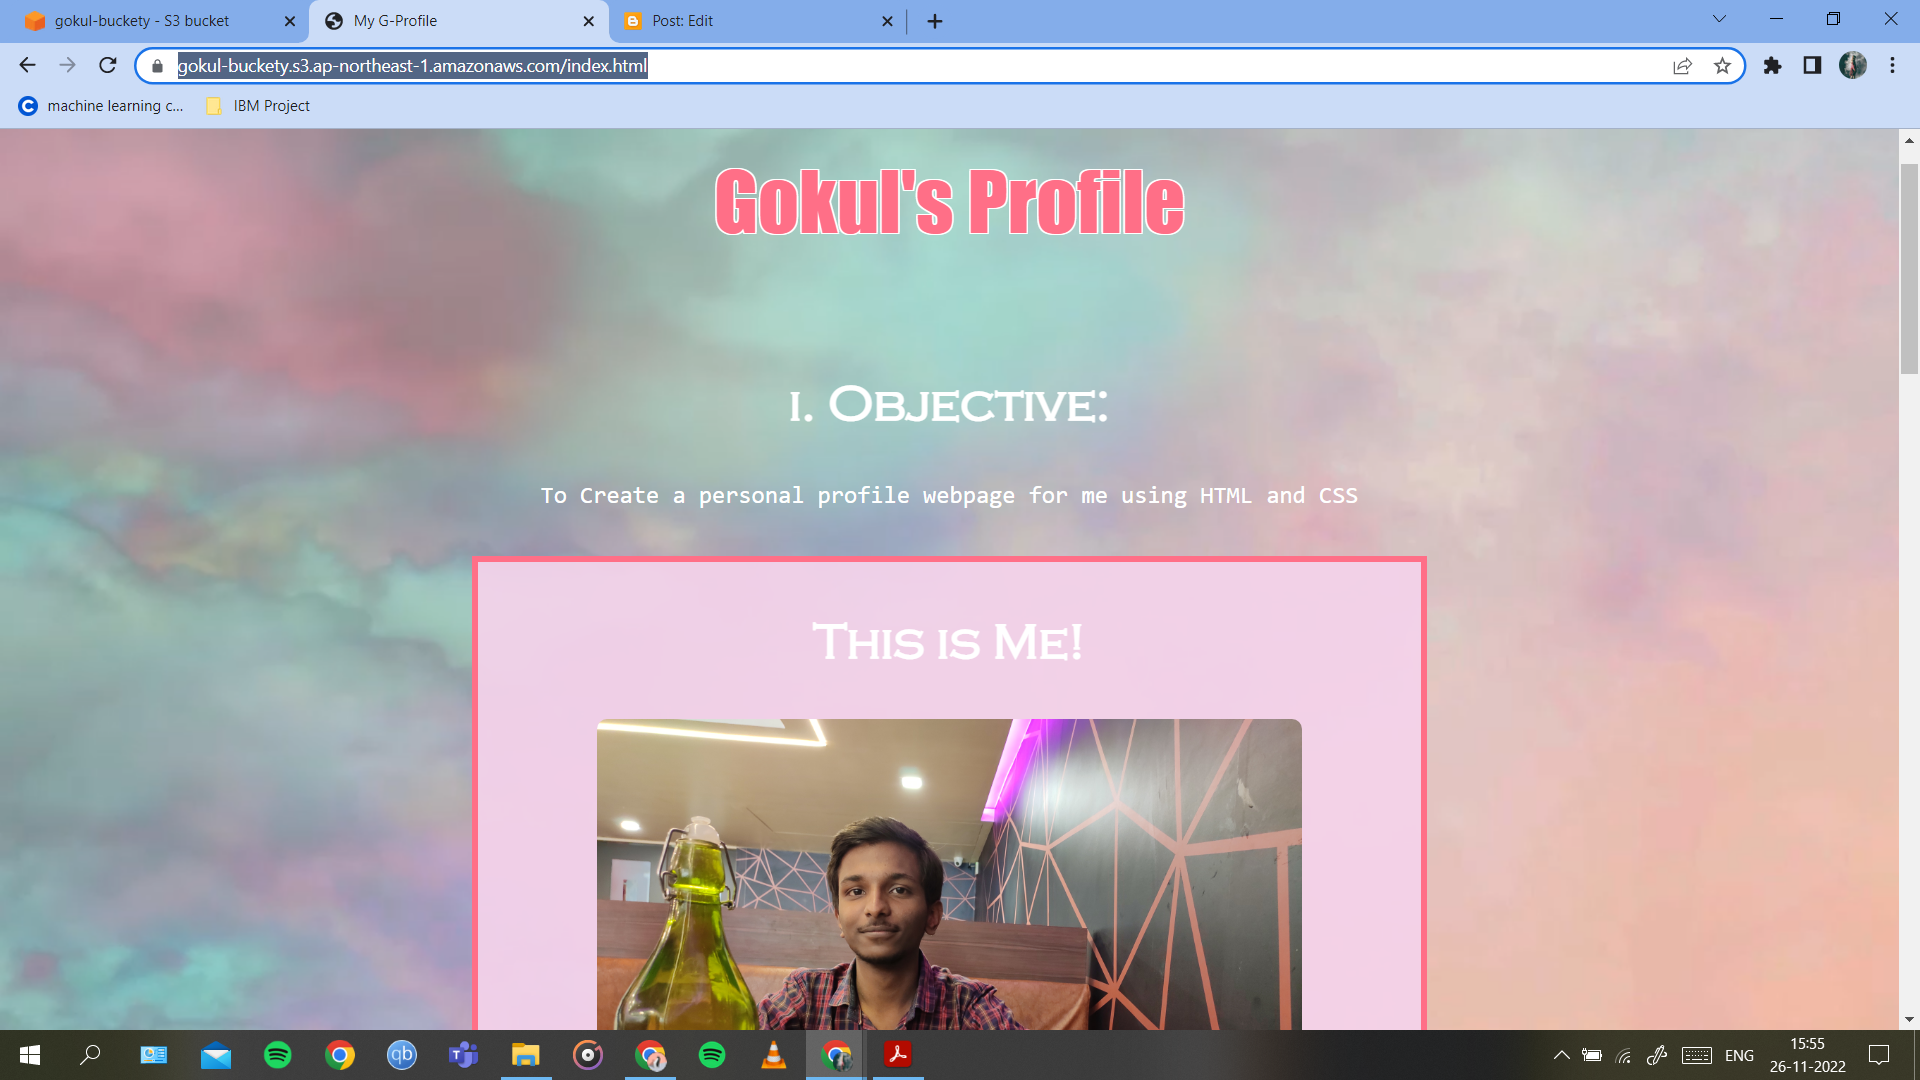This screenshot has height=1080, width=1920.
Task: Expand the tab search dropdown
Action: (x=1719, y=19)
